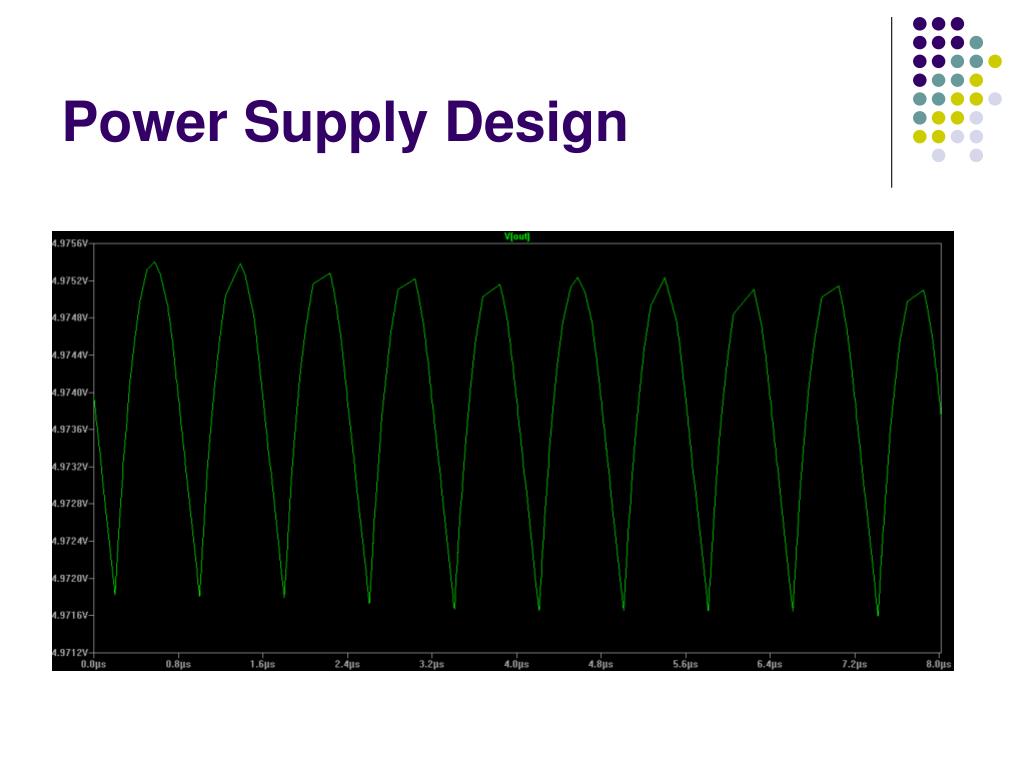
Task: Click the 4.9724V y-axis label
Action: coord(71,541)
